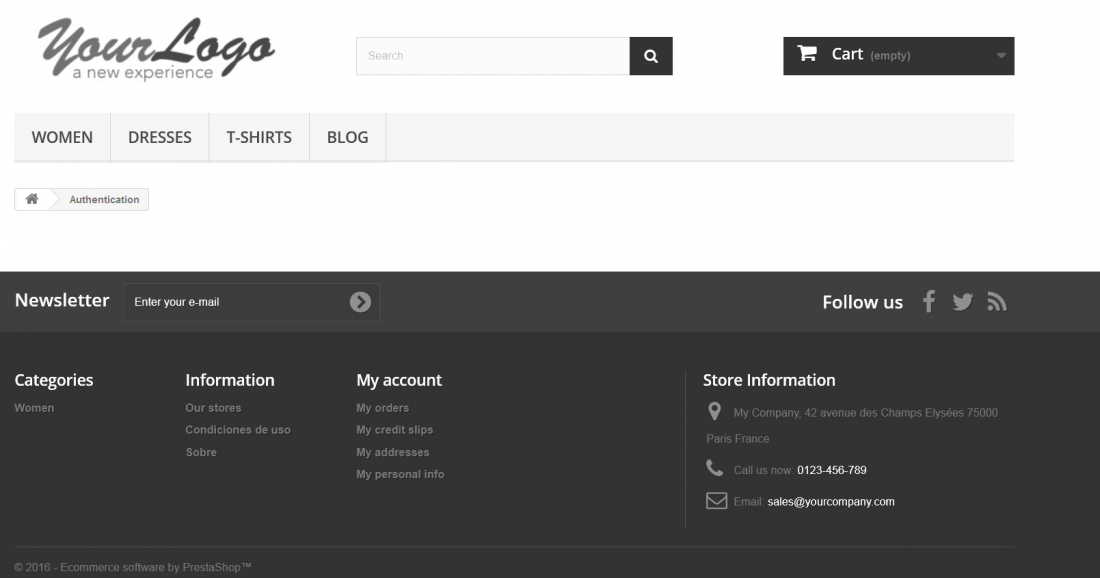1100x578 pixels.
Task: Open My personal info link
Action: pyautogui.click(x=400, y=474)
